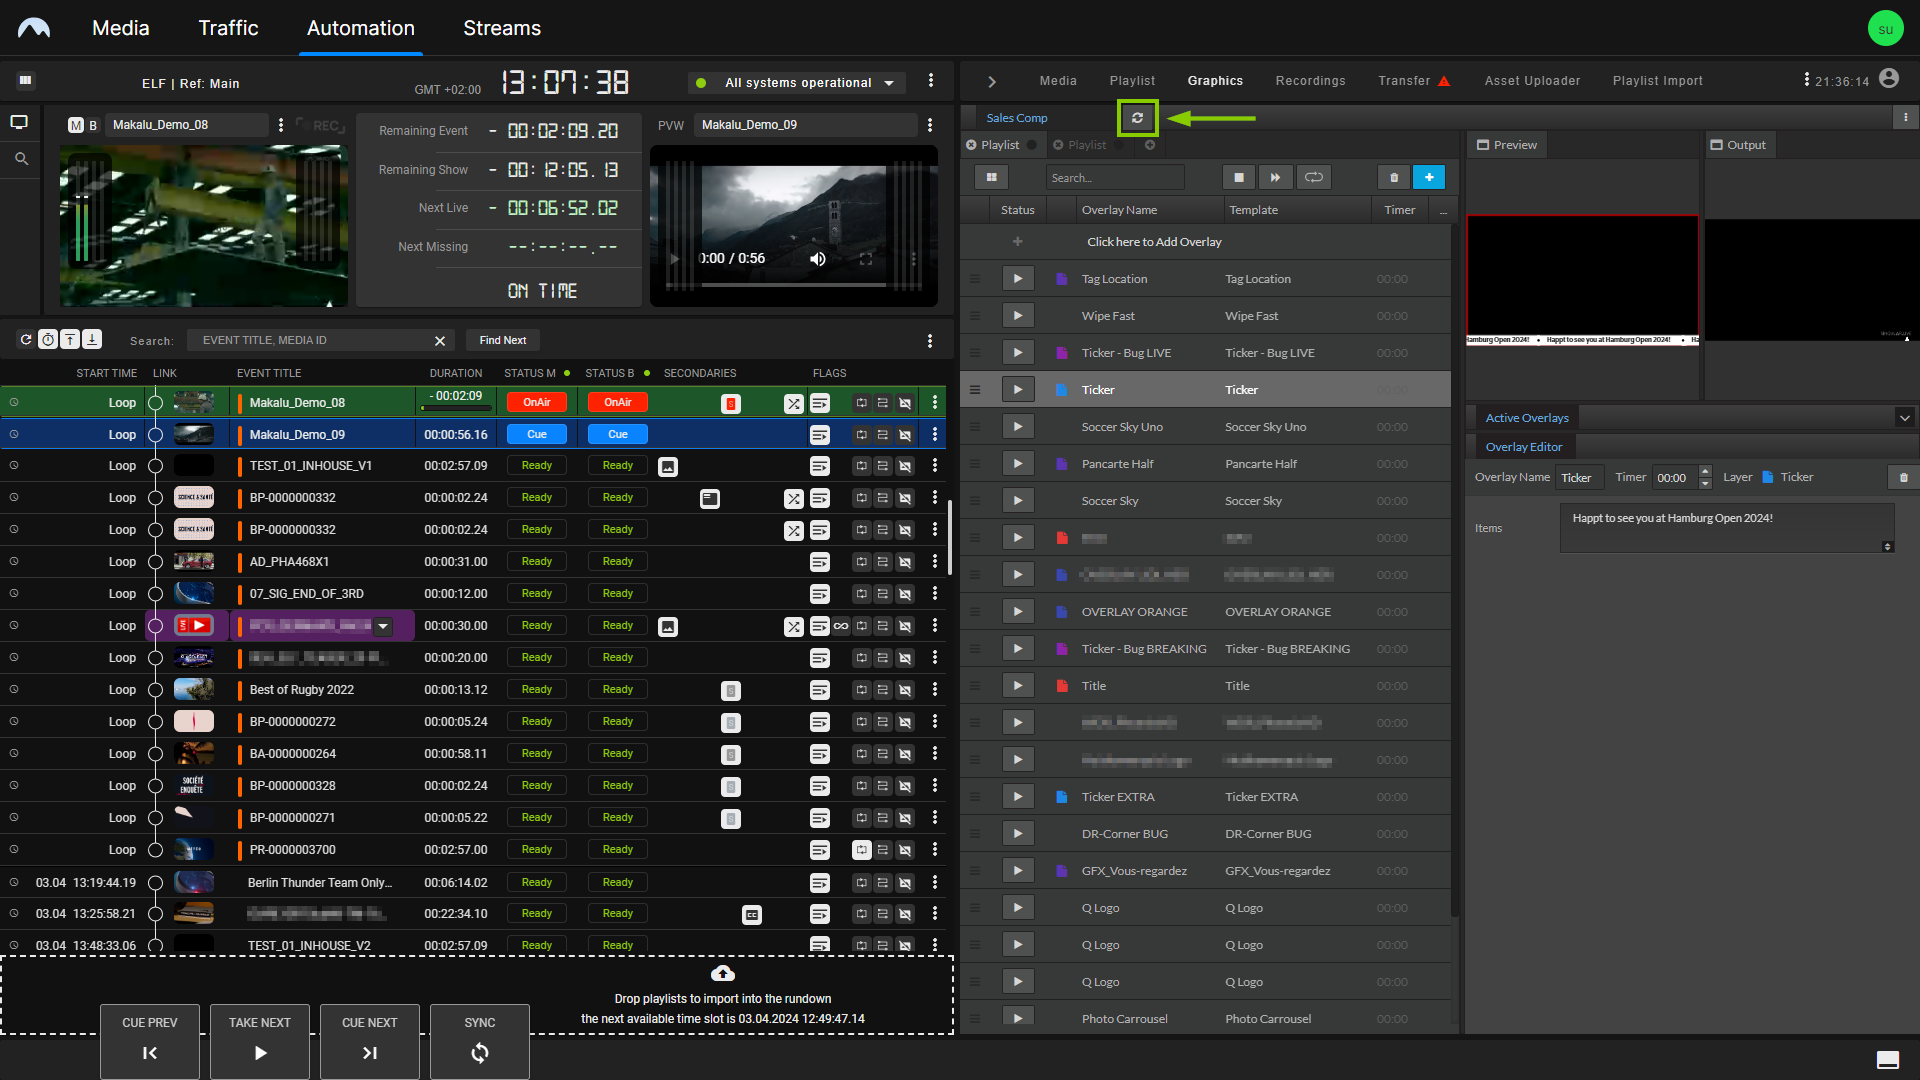Adjust Timer stepper for Ticker overlay
This screenshot has height=1080, width=1920.
tap(1706, 476)
